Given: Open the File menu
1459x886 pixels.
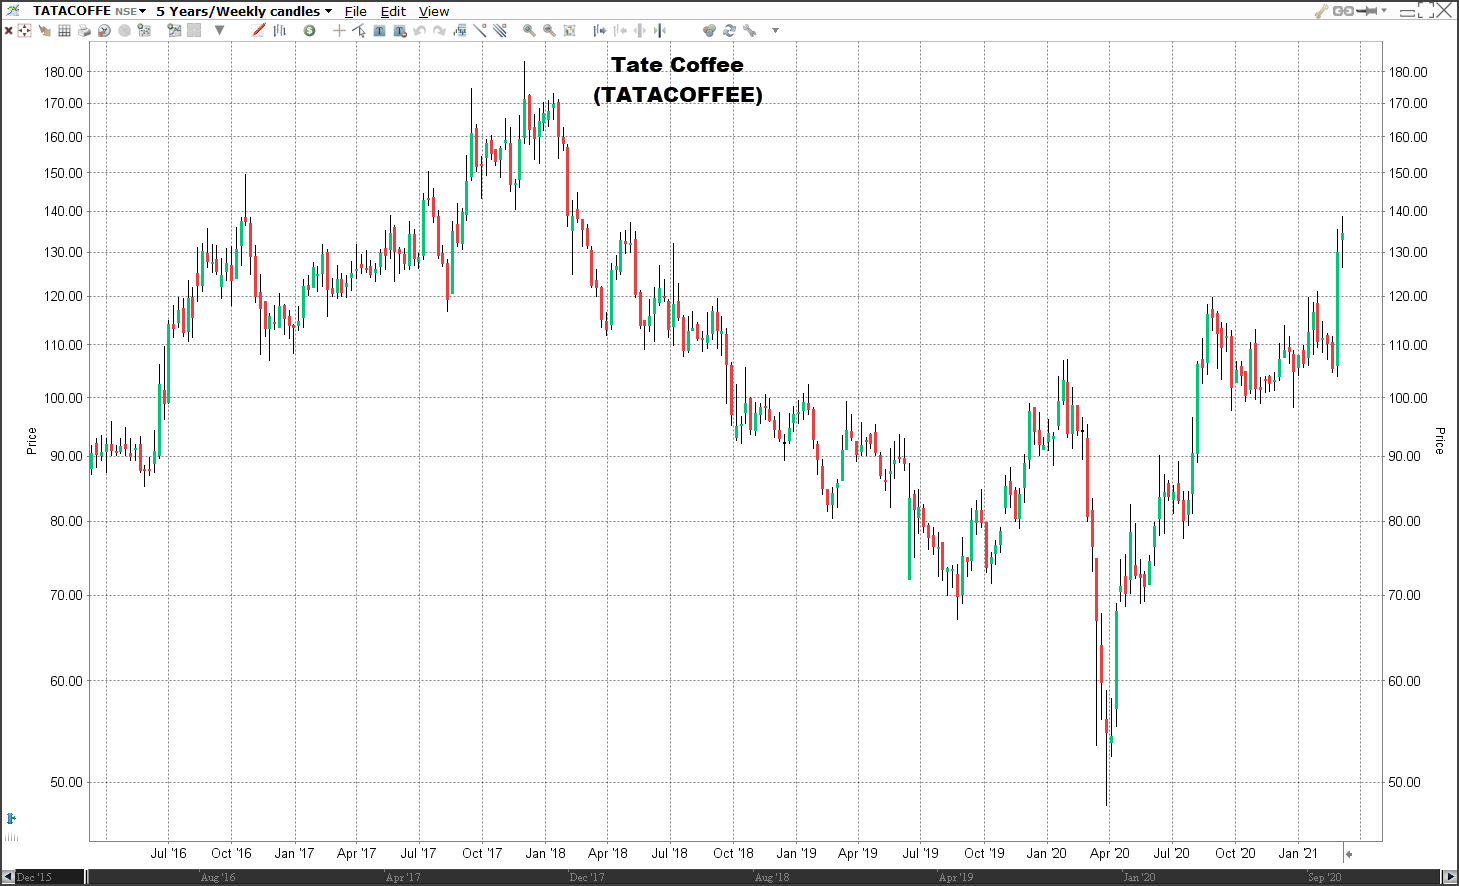Looking at the screenshot, I should pyautogui.click(x=355, y=11).
